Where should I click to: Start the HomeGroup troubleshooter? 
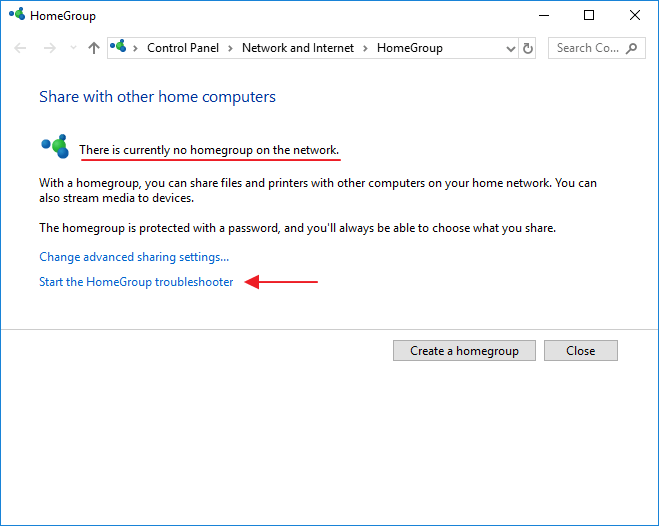click(136, 282)
